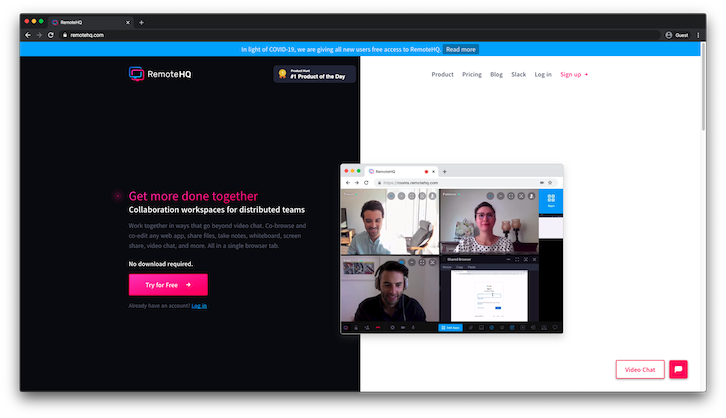726x418 pixels.
Task: Open the Pricing page
Action: click(472, 74)
